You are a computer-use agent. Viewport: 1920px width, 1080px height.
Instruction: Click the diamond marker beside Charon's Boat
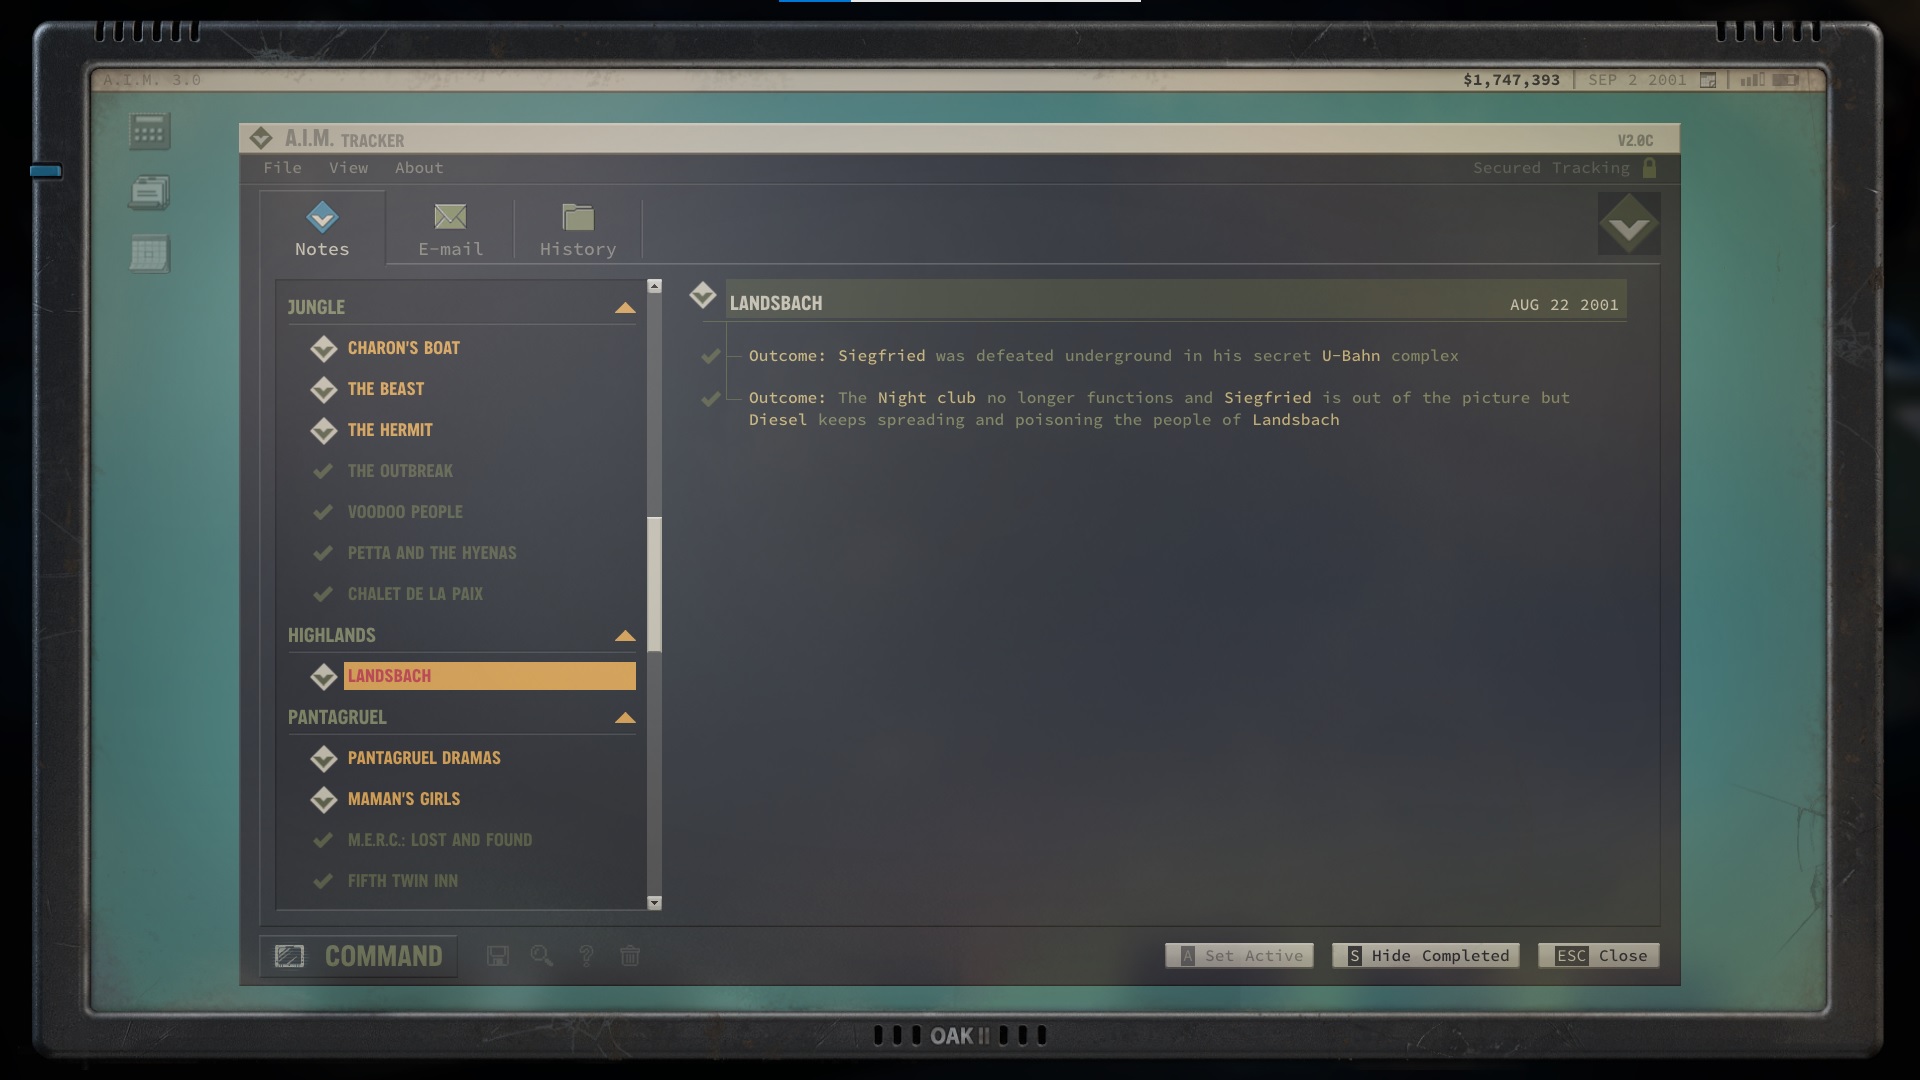[323, 348]
